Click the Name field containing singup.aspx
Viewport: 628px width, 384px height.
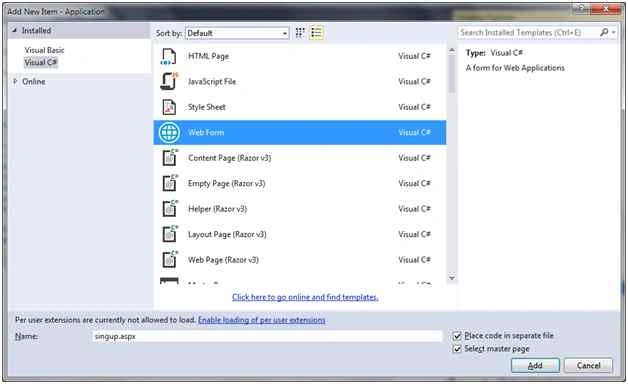point(267,336)
